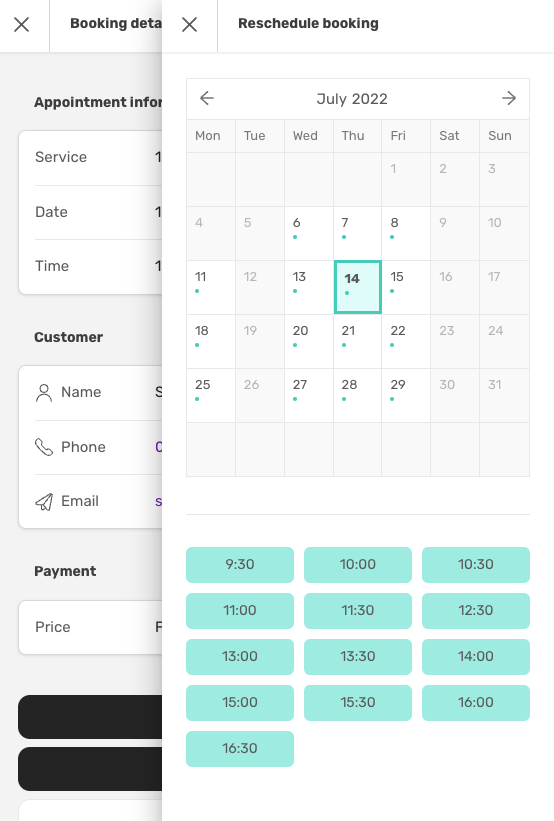This screenshot has height=821, width=554.
Task: Pick July 6 in the calendar
Action: [309, 233]
